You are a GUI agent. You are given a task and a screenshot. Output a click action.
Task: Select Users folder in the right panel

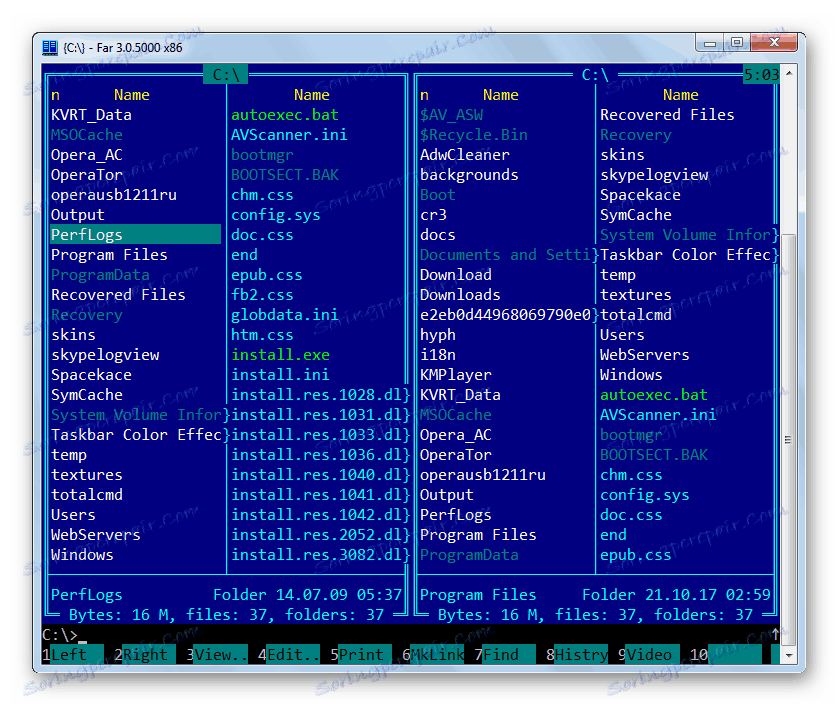tap(622, 335)
